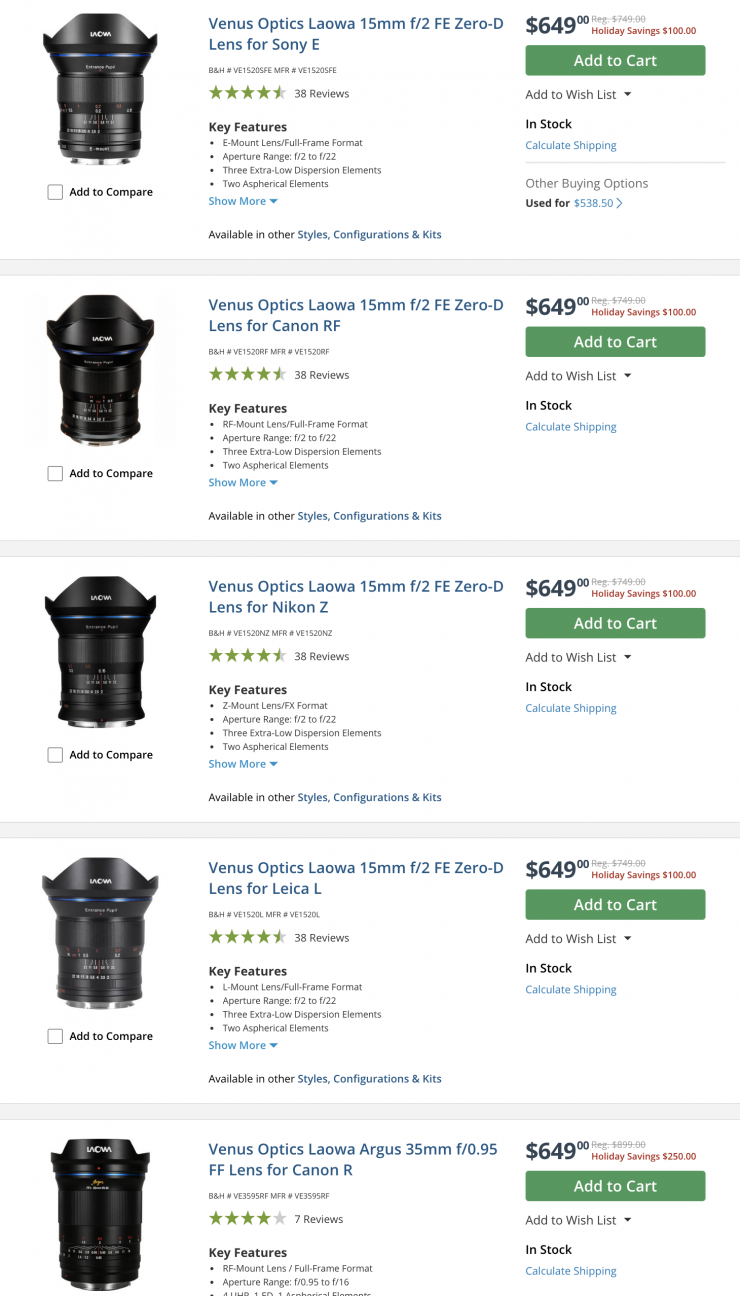Click the star rating of the Canon RF lens
740x1296 pixels.
[247, 375]
